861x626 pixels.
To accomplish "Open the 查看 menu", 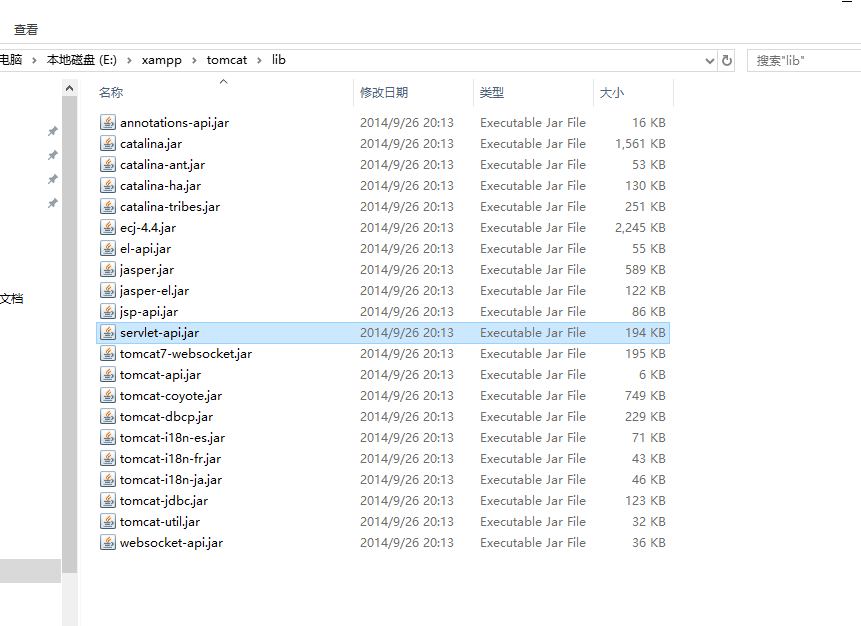I will tap(25, 29).
